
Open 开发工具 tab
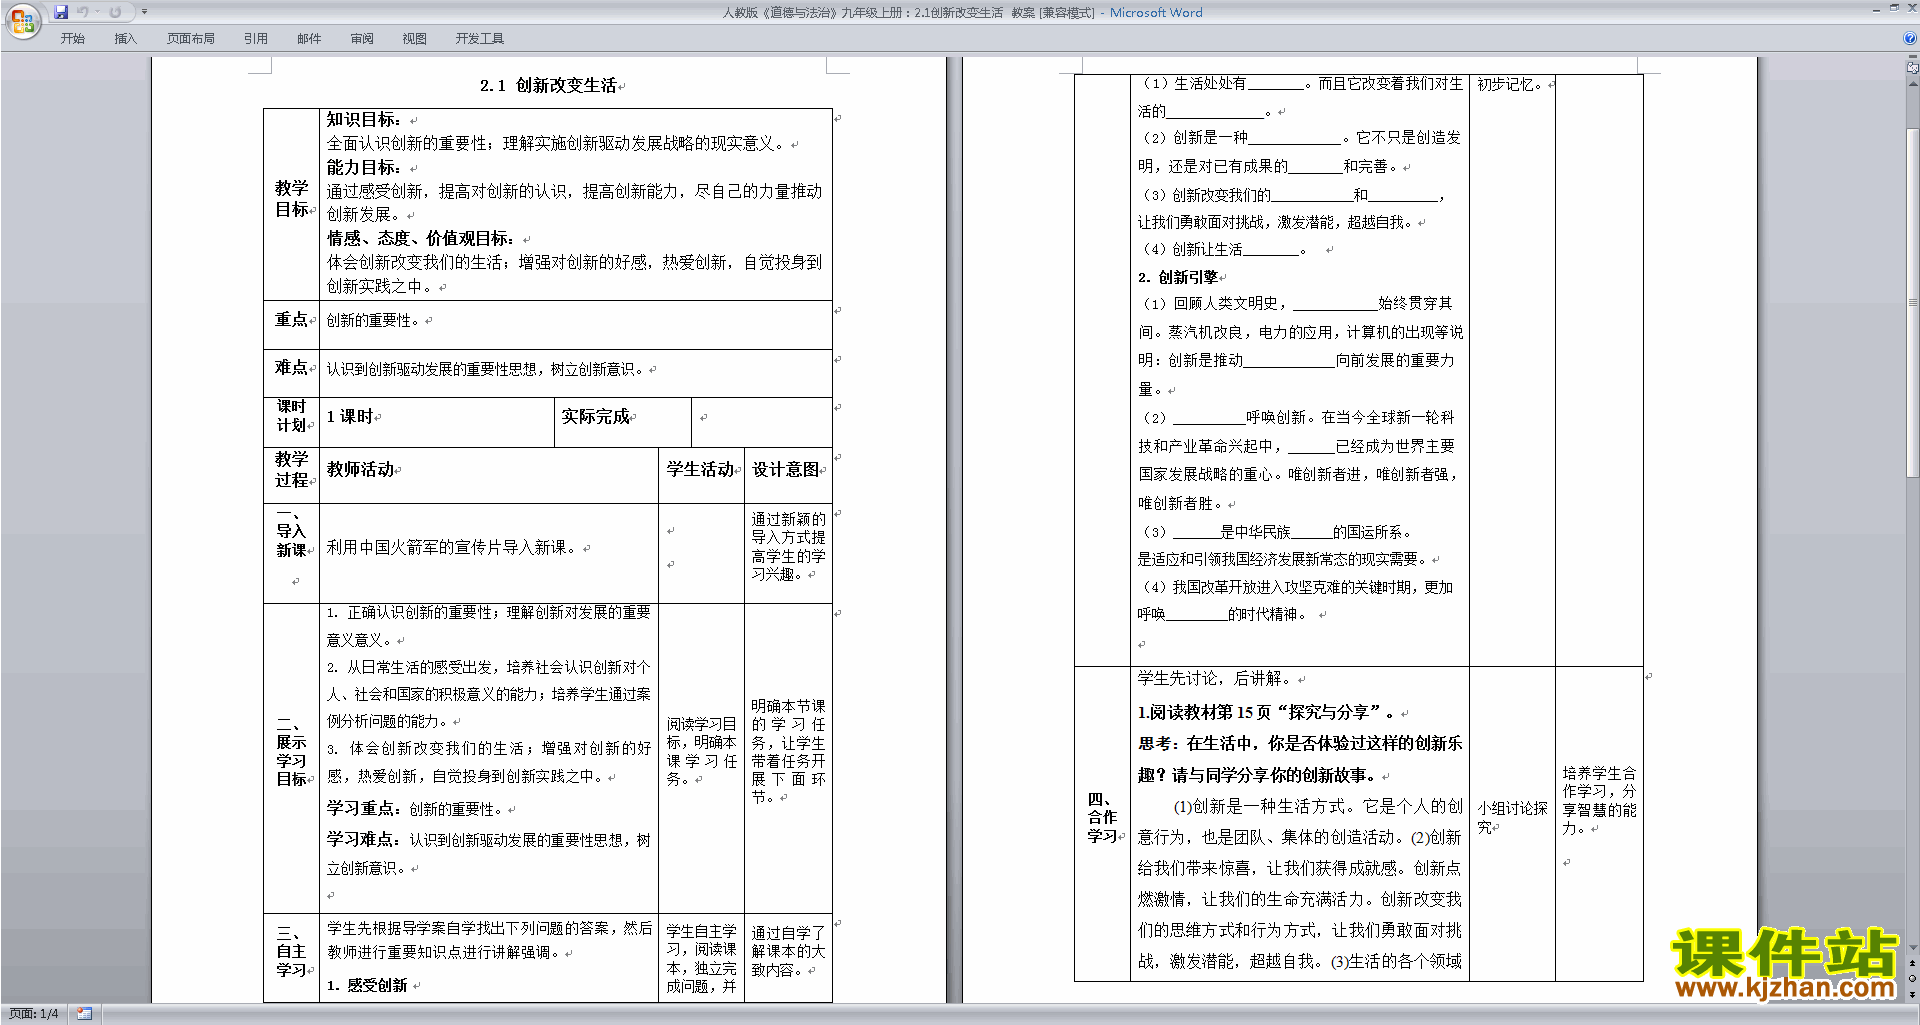pos(480,38)
